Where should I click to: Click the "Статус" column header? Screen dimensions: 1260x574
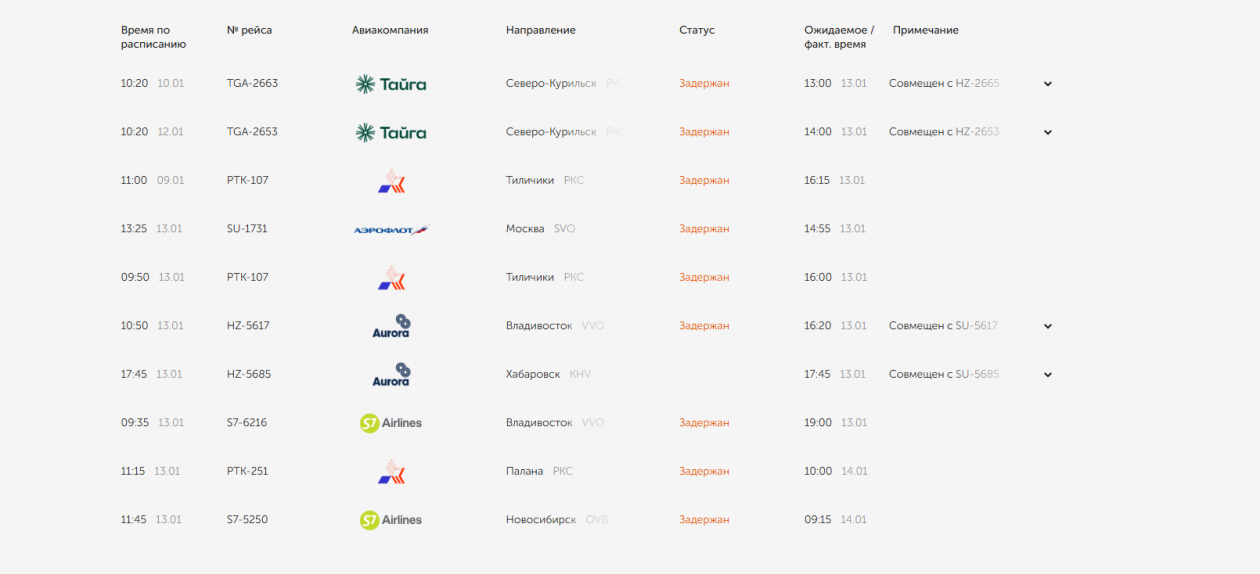(697, 30)
